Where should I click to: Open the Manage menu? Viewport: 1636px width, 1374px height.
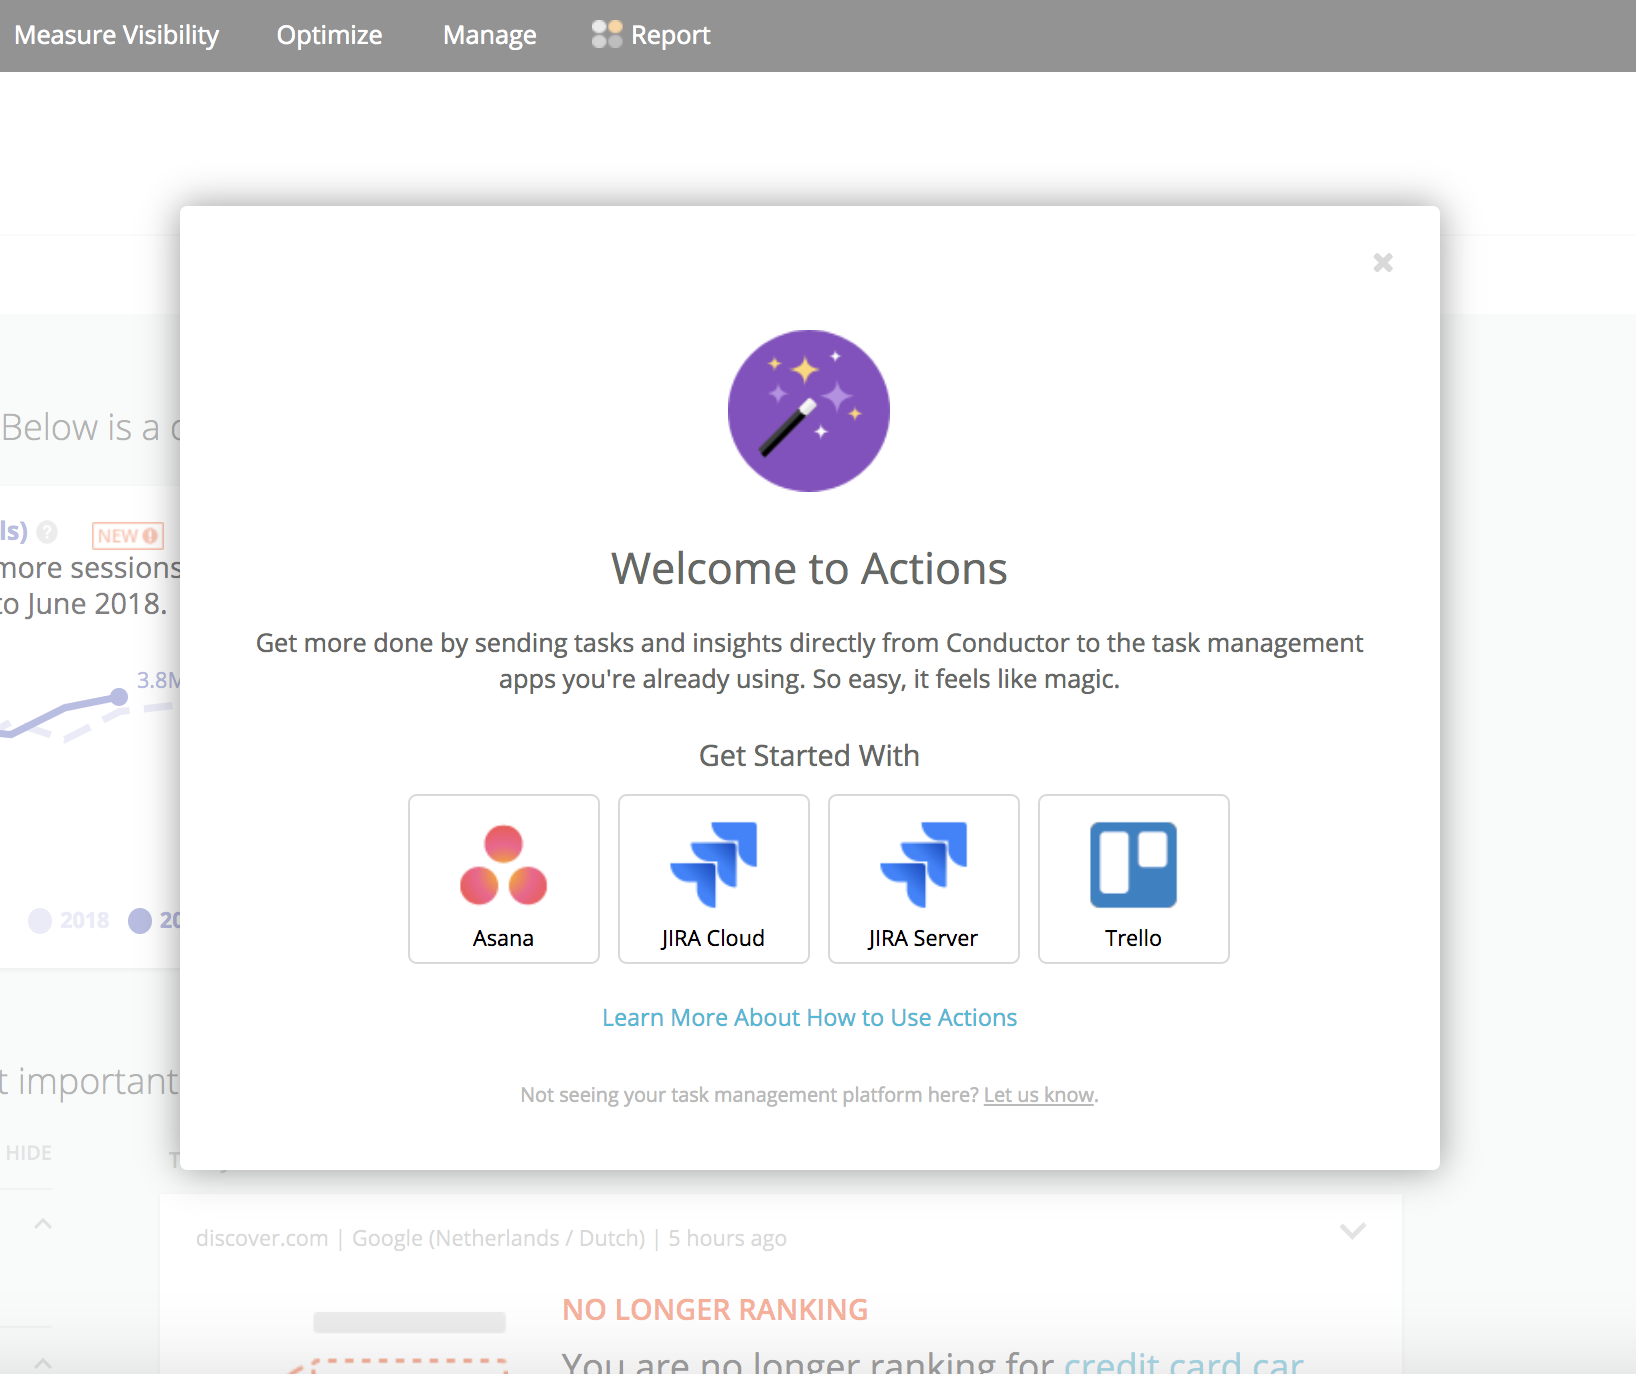(x=490, y=35)
